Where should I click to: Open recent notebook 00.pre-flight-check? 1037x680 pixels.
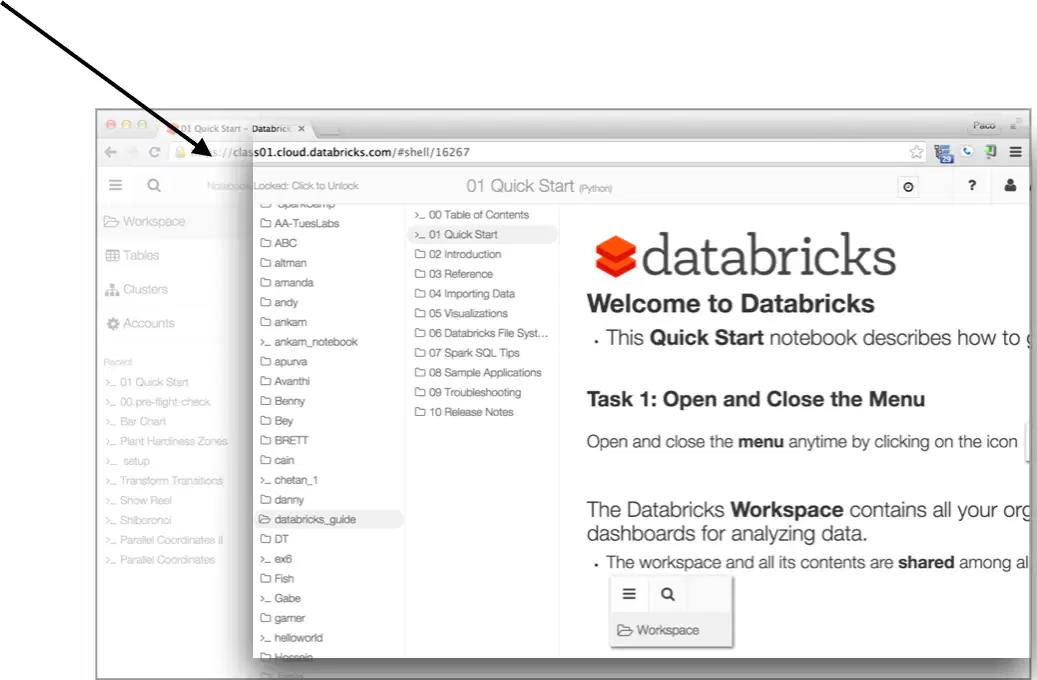click(x=158, y=402)
